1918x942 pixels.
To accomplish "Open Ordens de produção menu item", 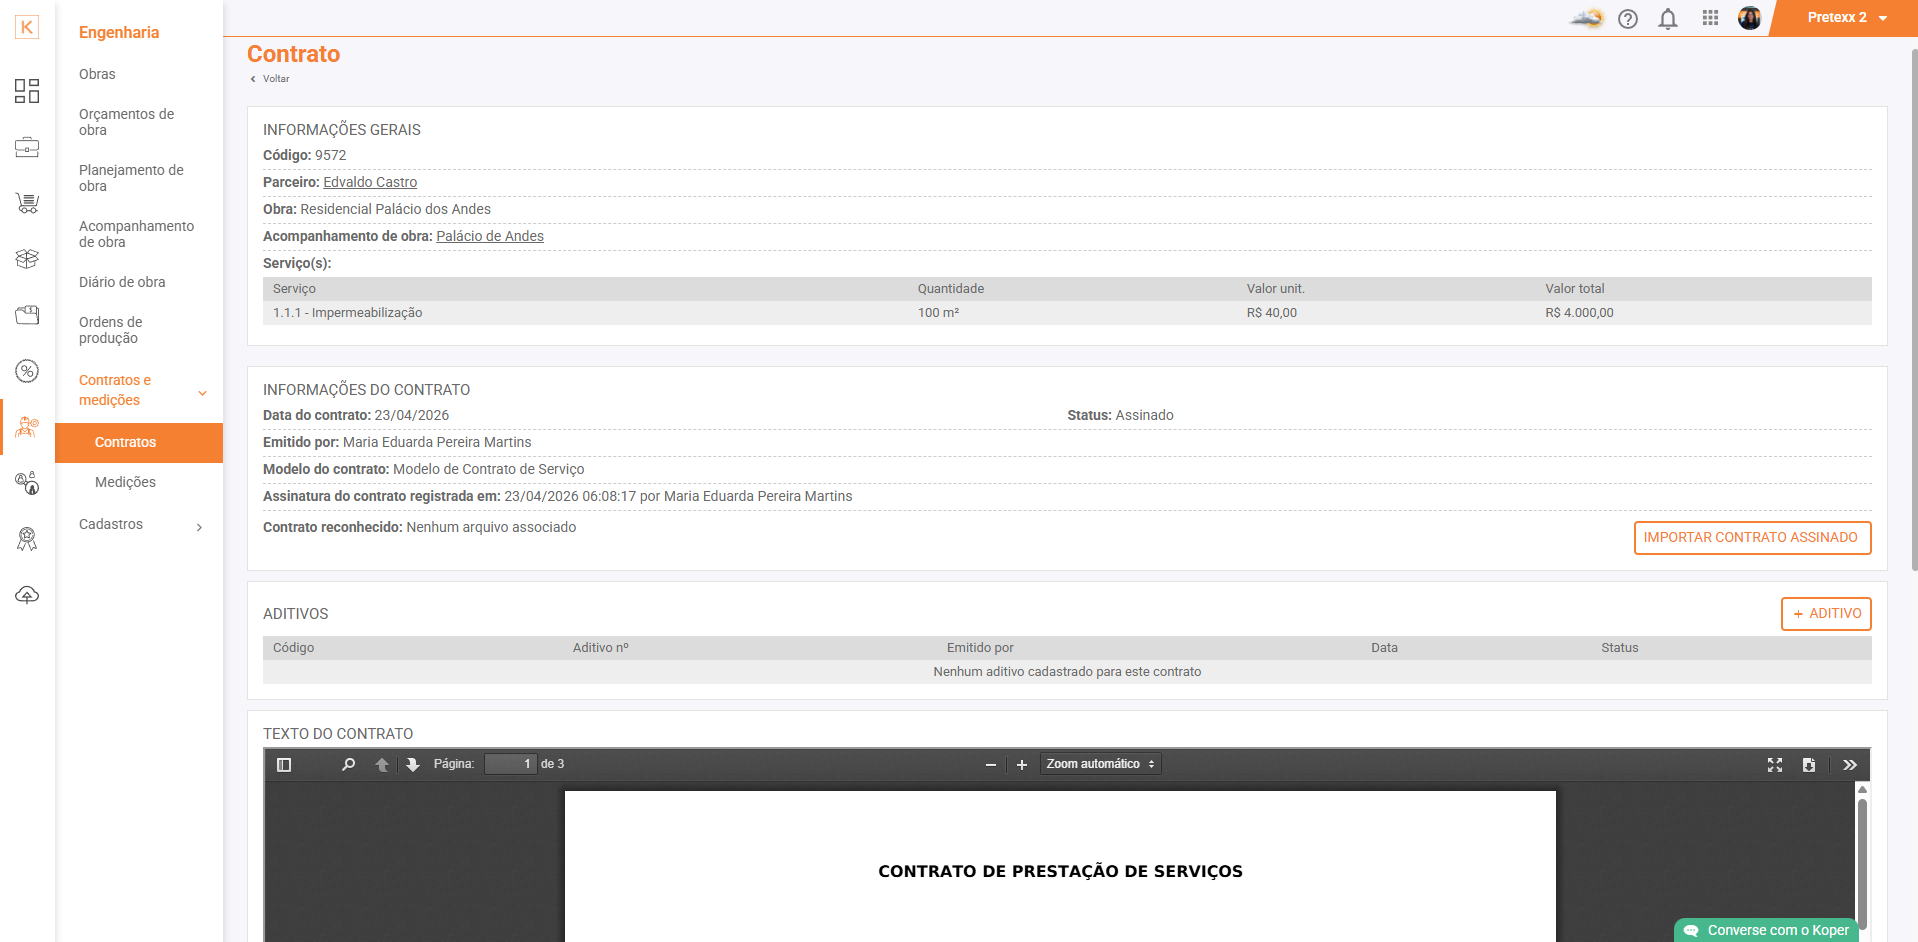I will [x=110, y=330].
